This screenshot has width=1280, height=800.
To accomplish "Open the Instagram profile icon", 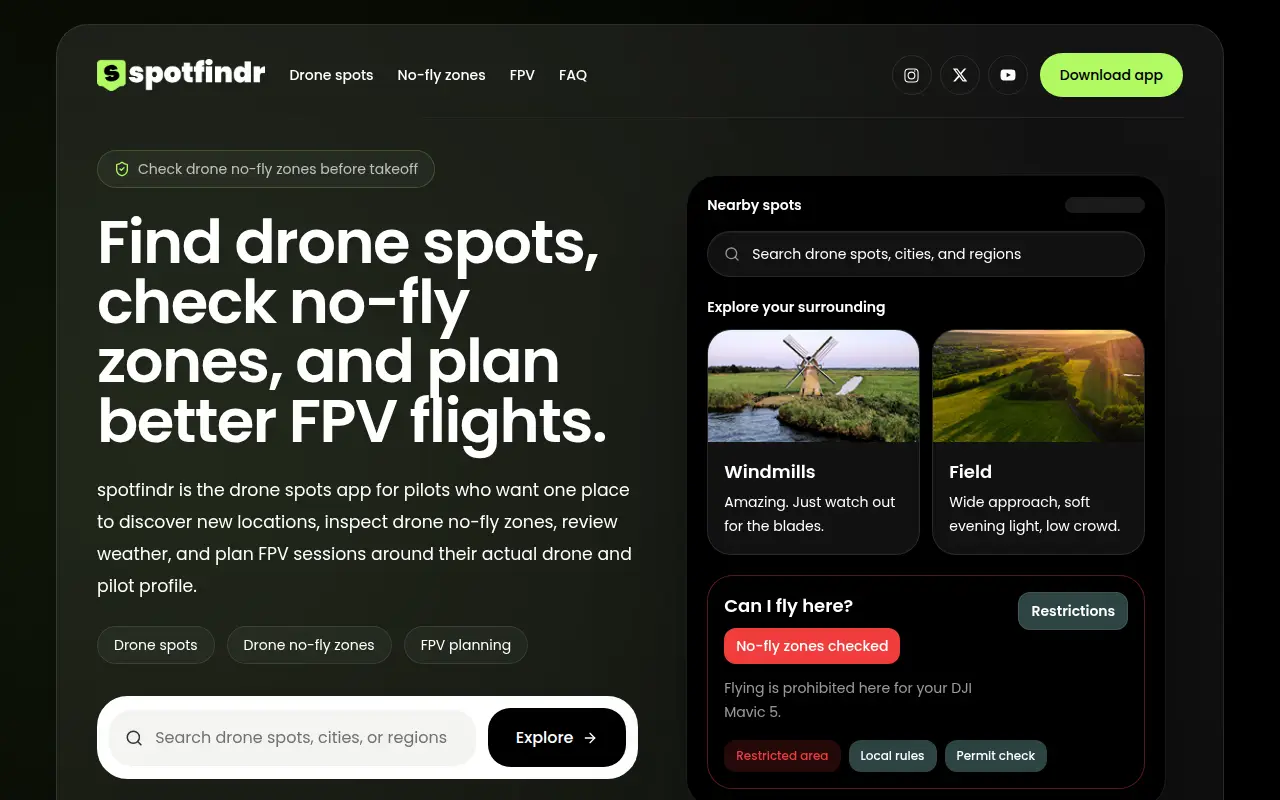I will tap(912, 75).
